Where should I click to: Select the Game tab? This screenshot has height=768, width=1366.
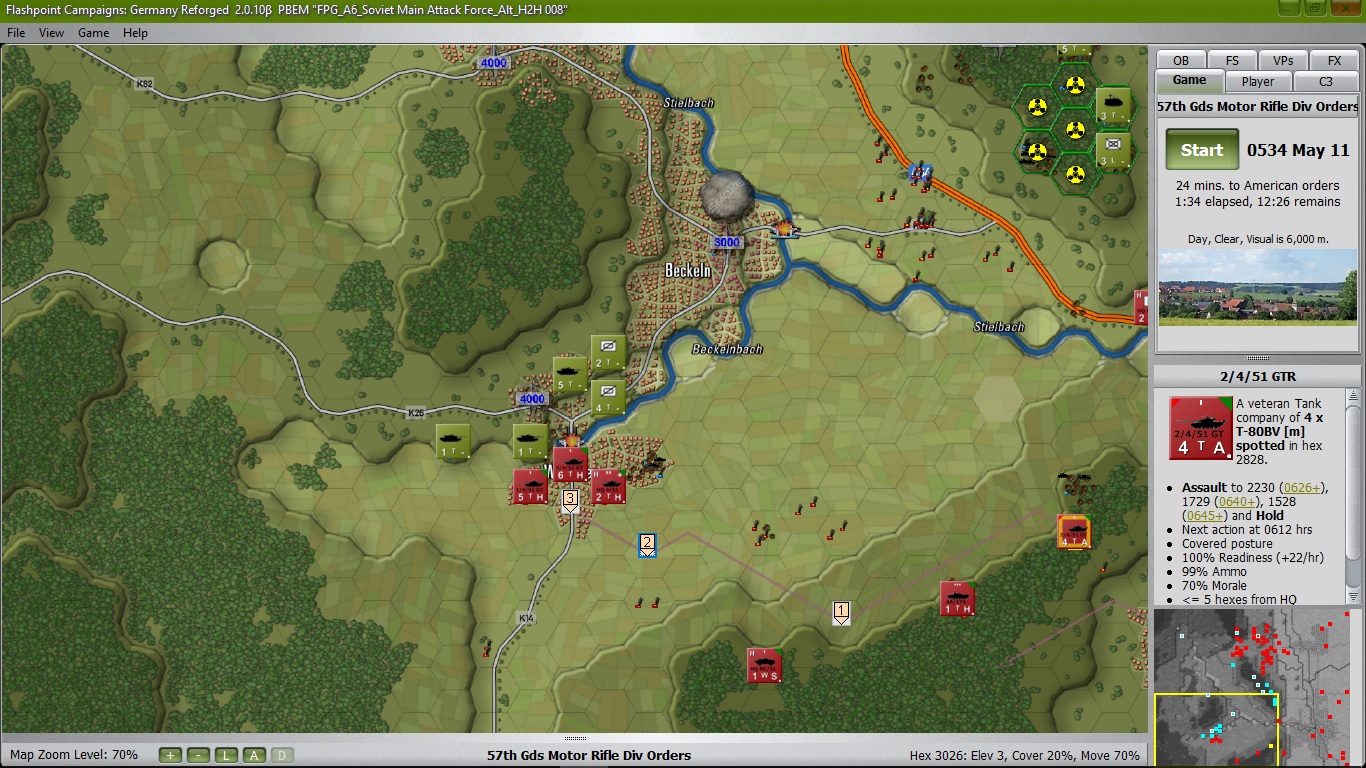[x=1189, y=80]
